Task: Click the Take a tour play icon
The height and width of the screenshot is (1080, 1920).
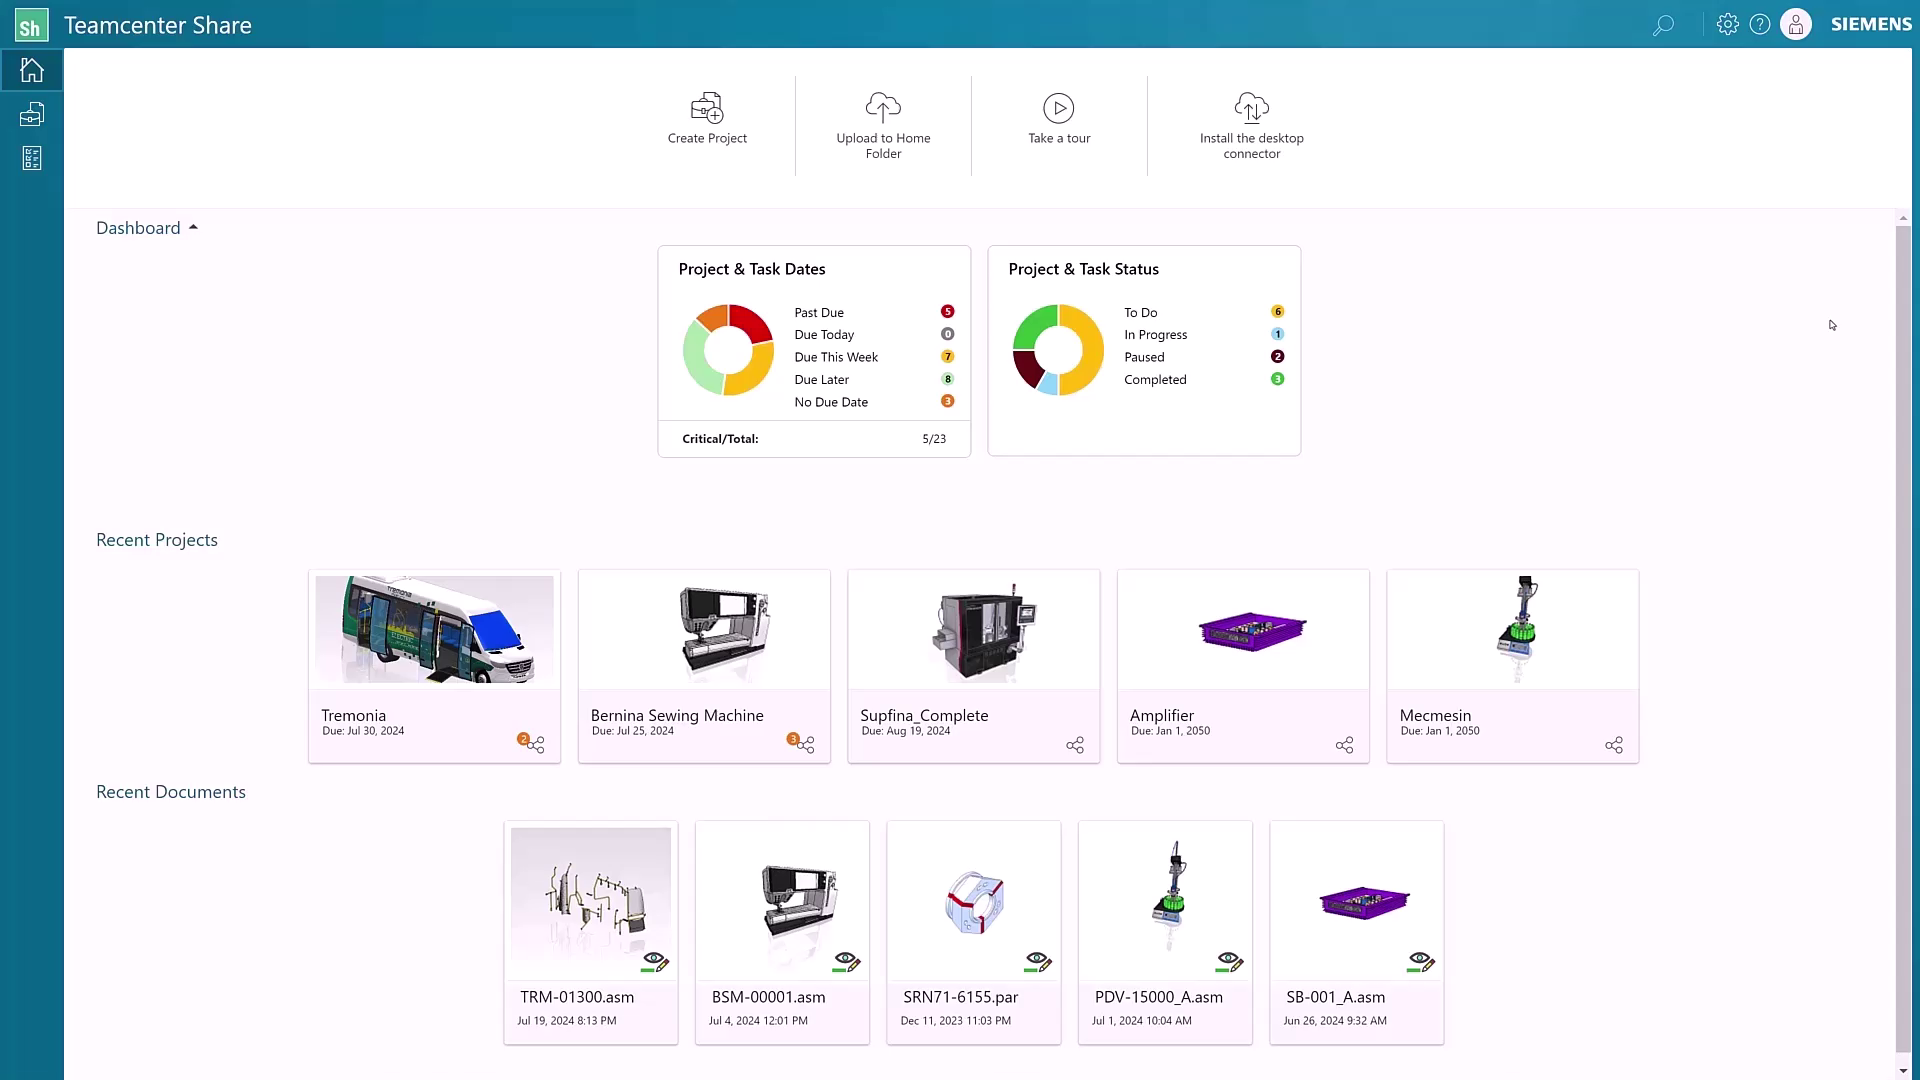Action: (x=1059, y=108)
